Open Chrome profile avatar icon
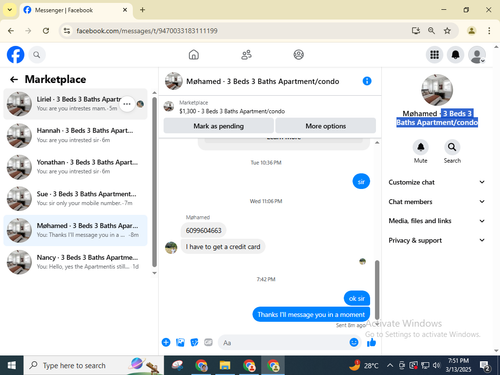The width and height of the screenshot is (500, 375). [x=471, y=31]
